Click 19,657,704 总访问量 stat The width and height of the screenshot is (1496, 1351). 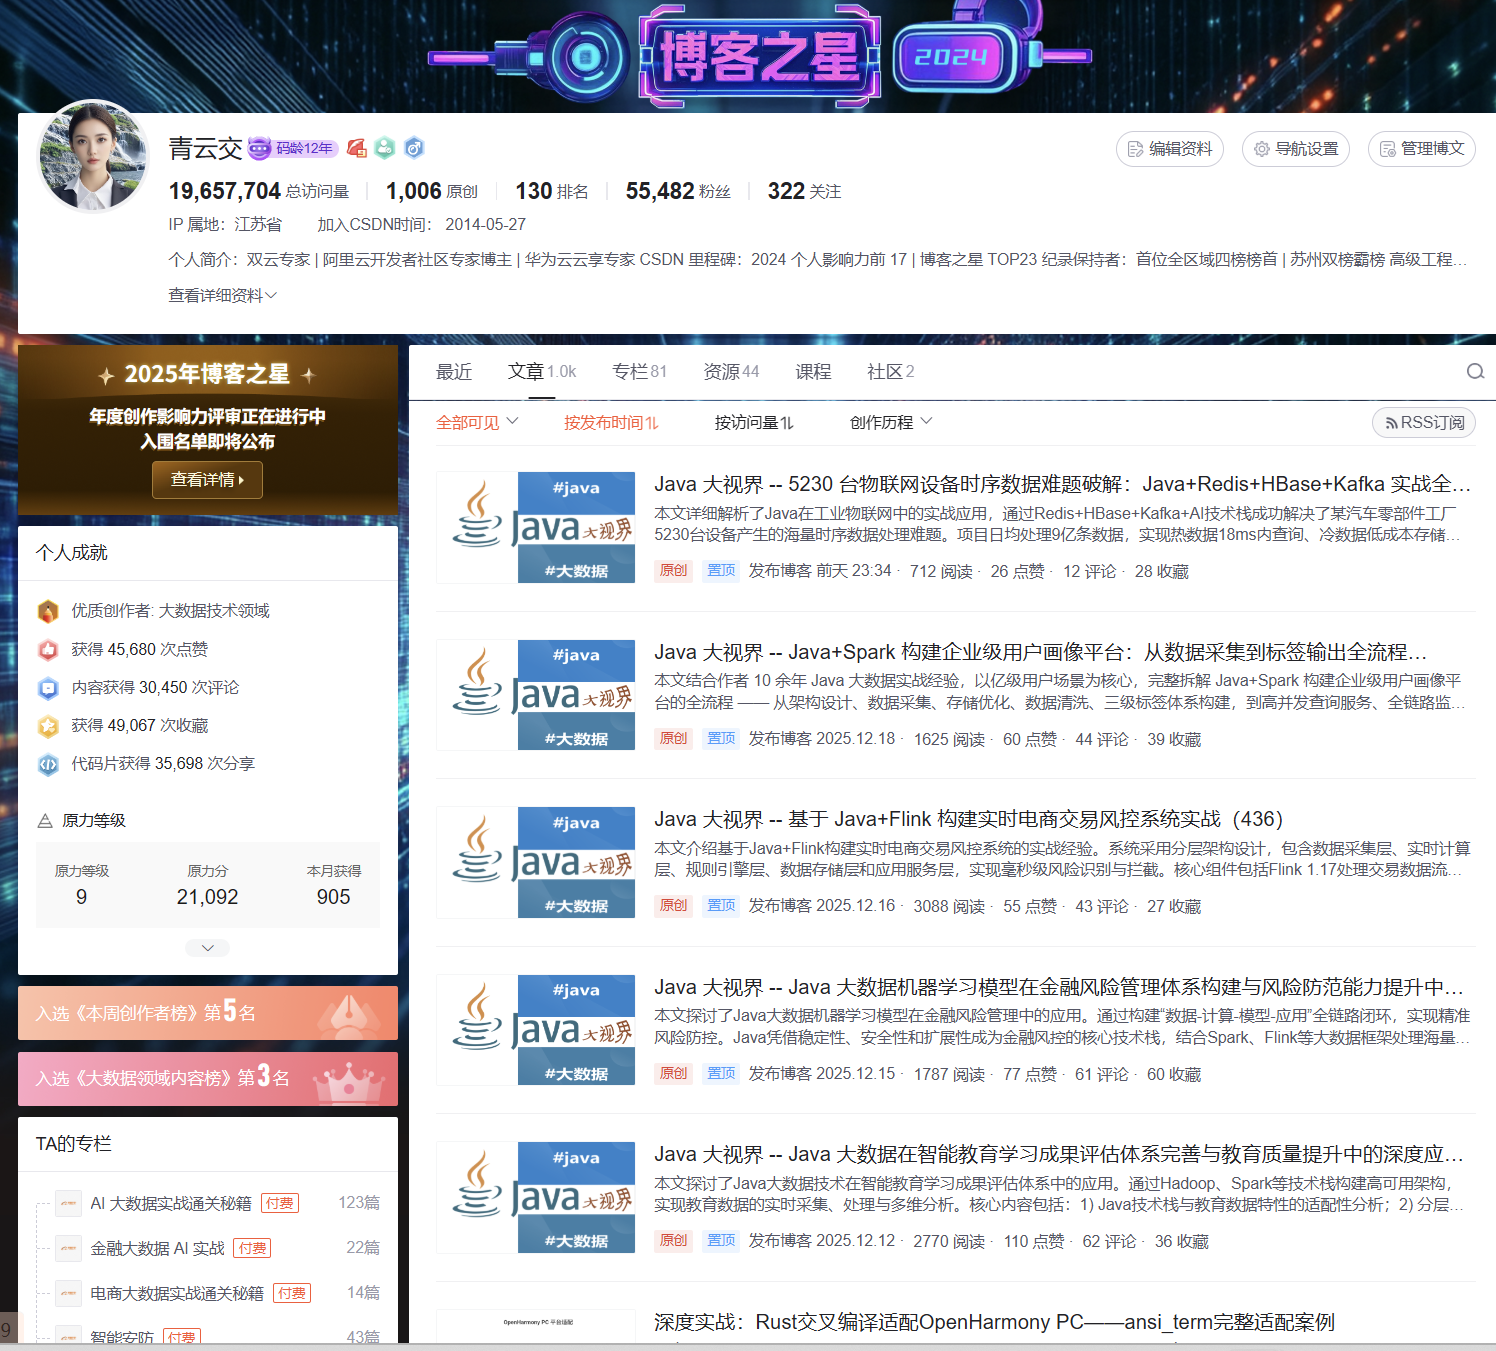click(259, 191)
